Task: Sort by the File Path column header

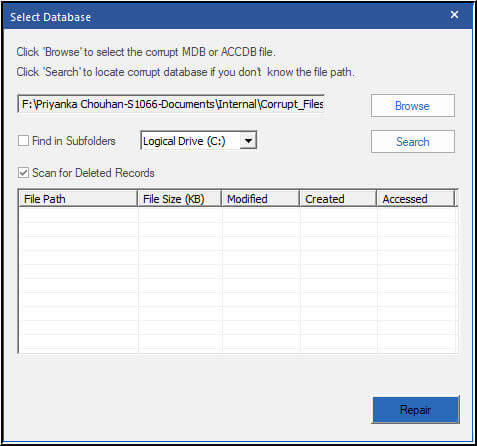Action: [78, 199]
